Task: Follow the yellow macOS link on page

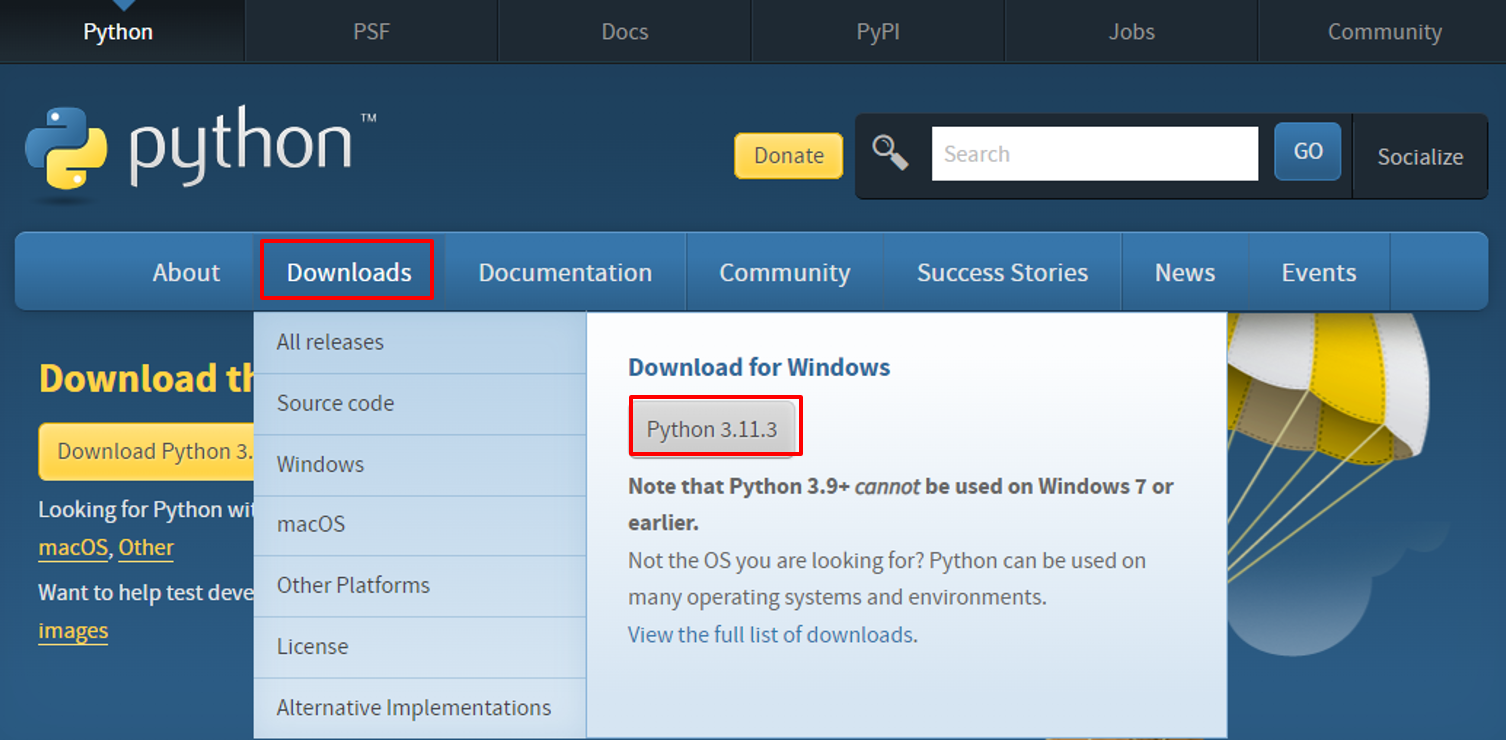Action: tap(73, 548)
